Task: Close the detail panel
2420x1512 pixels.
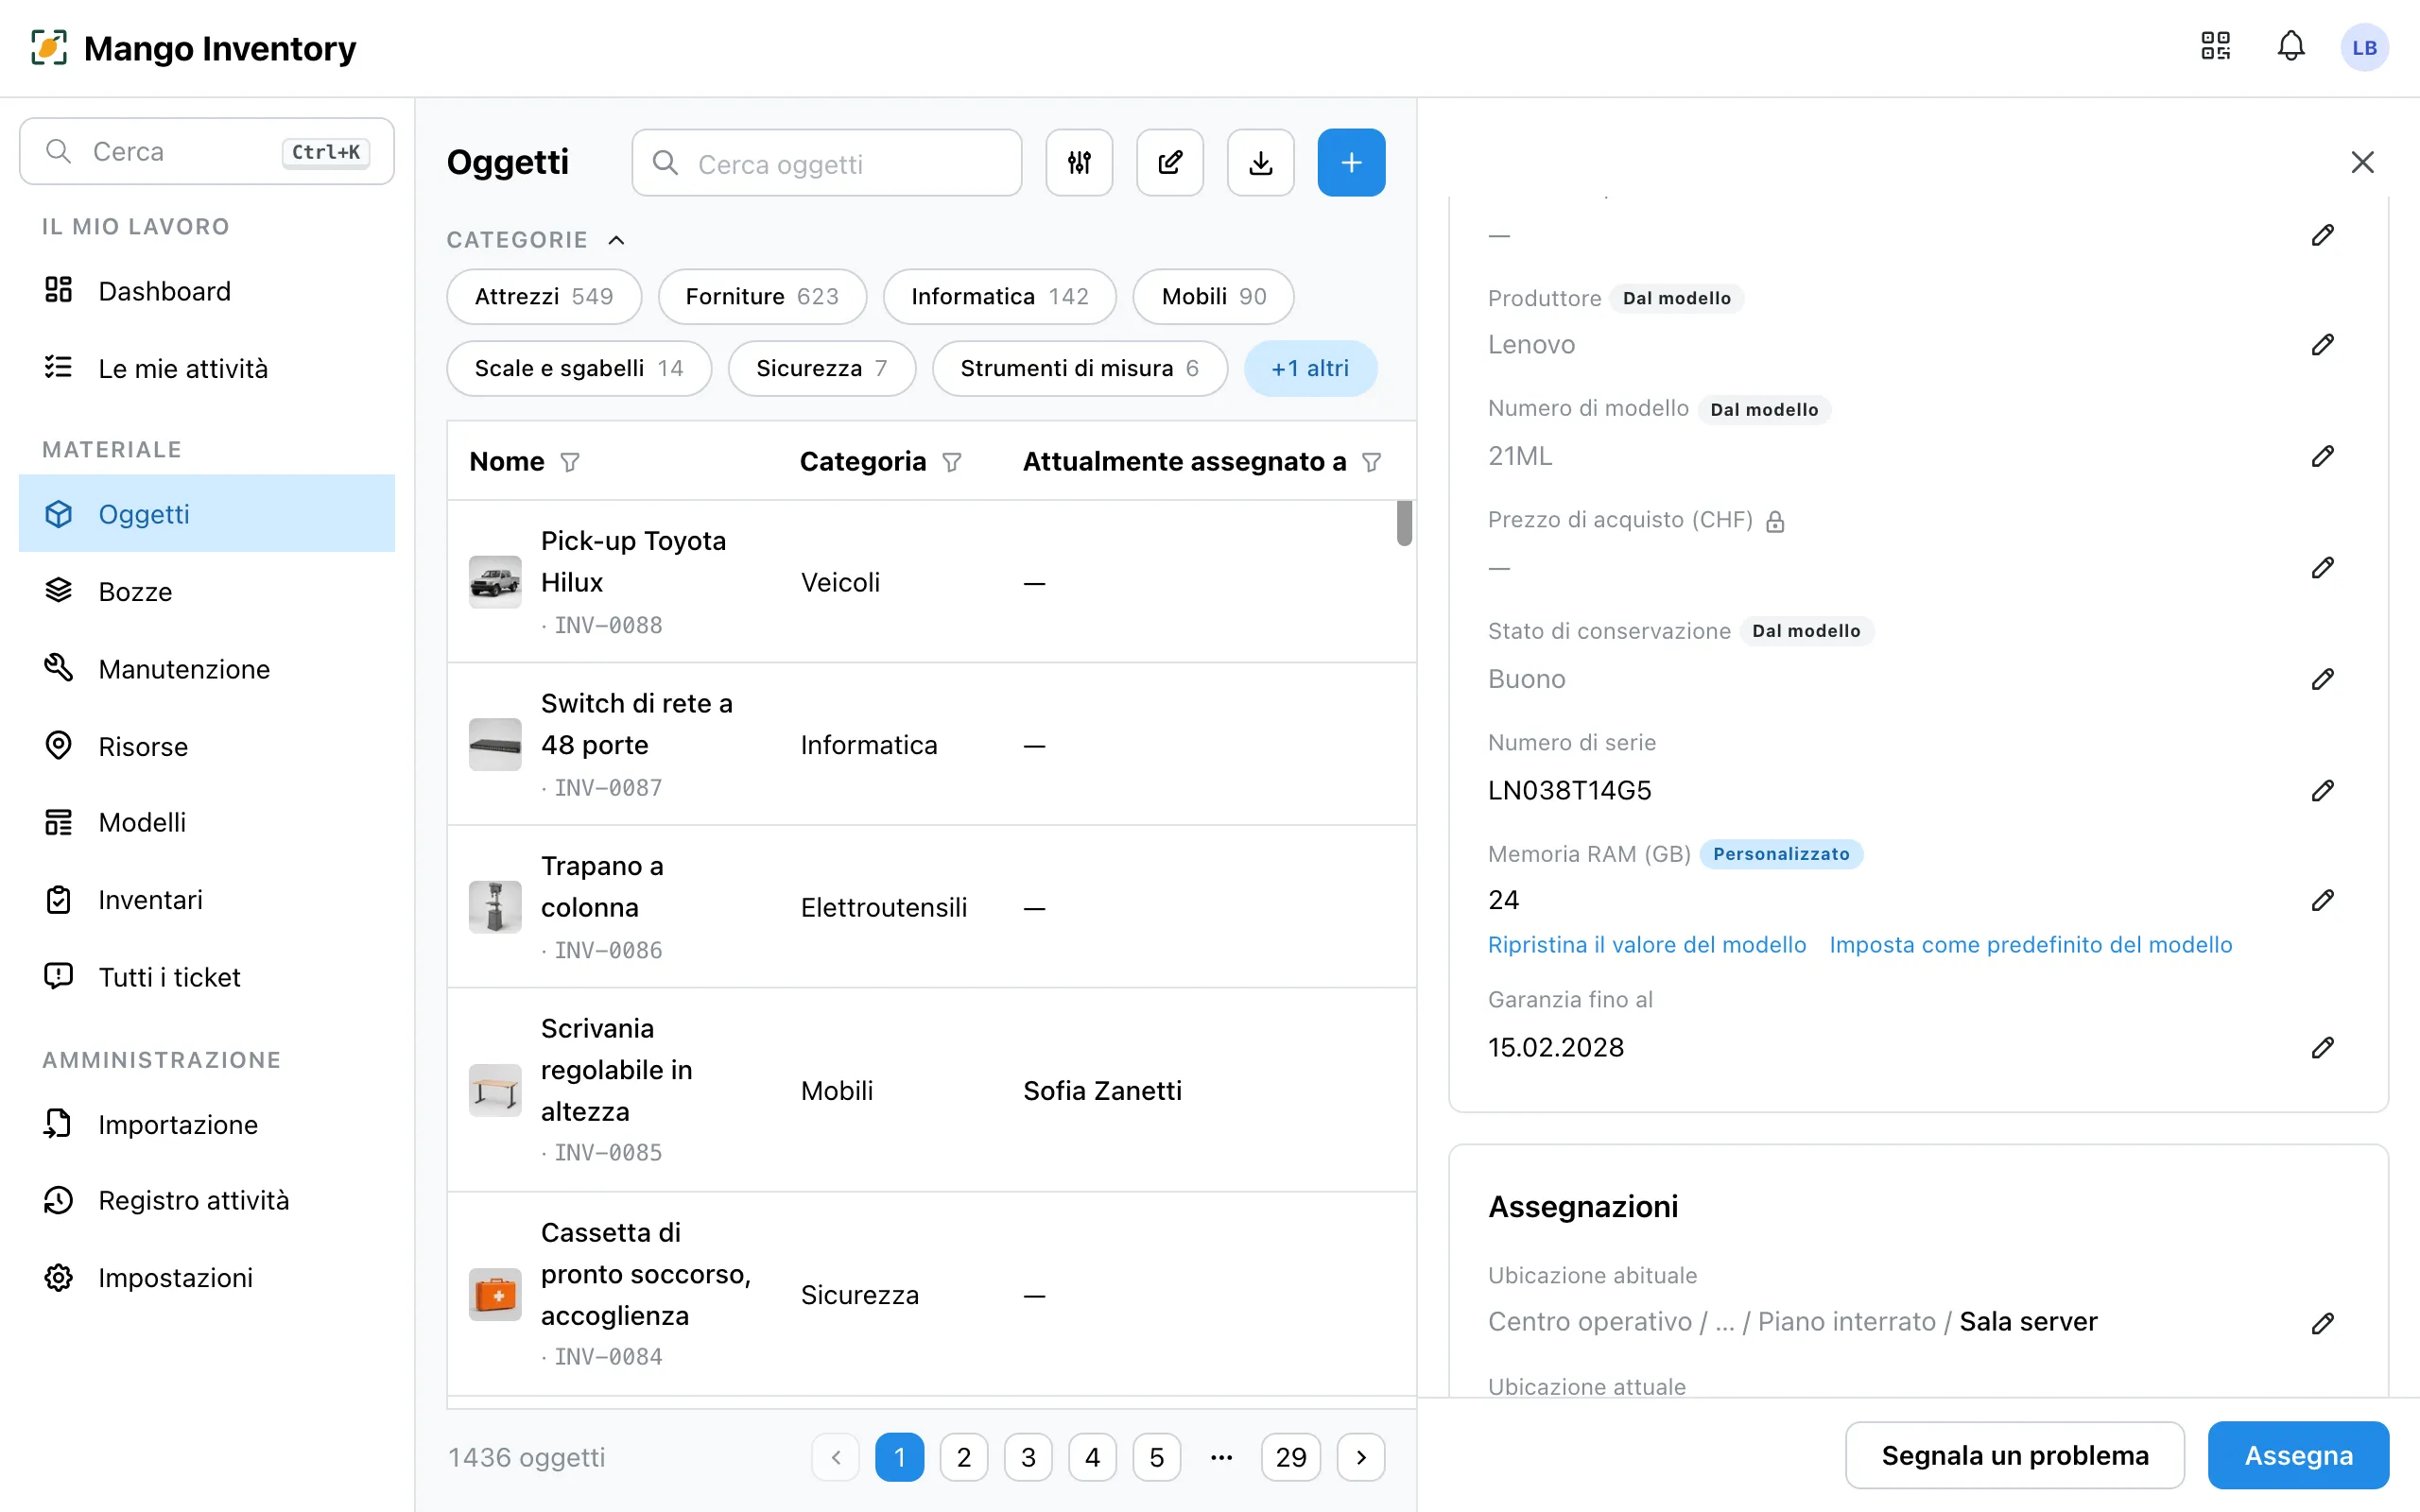Action: 2362,162
